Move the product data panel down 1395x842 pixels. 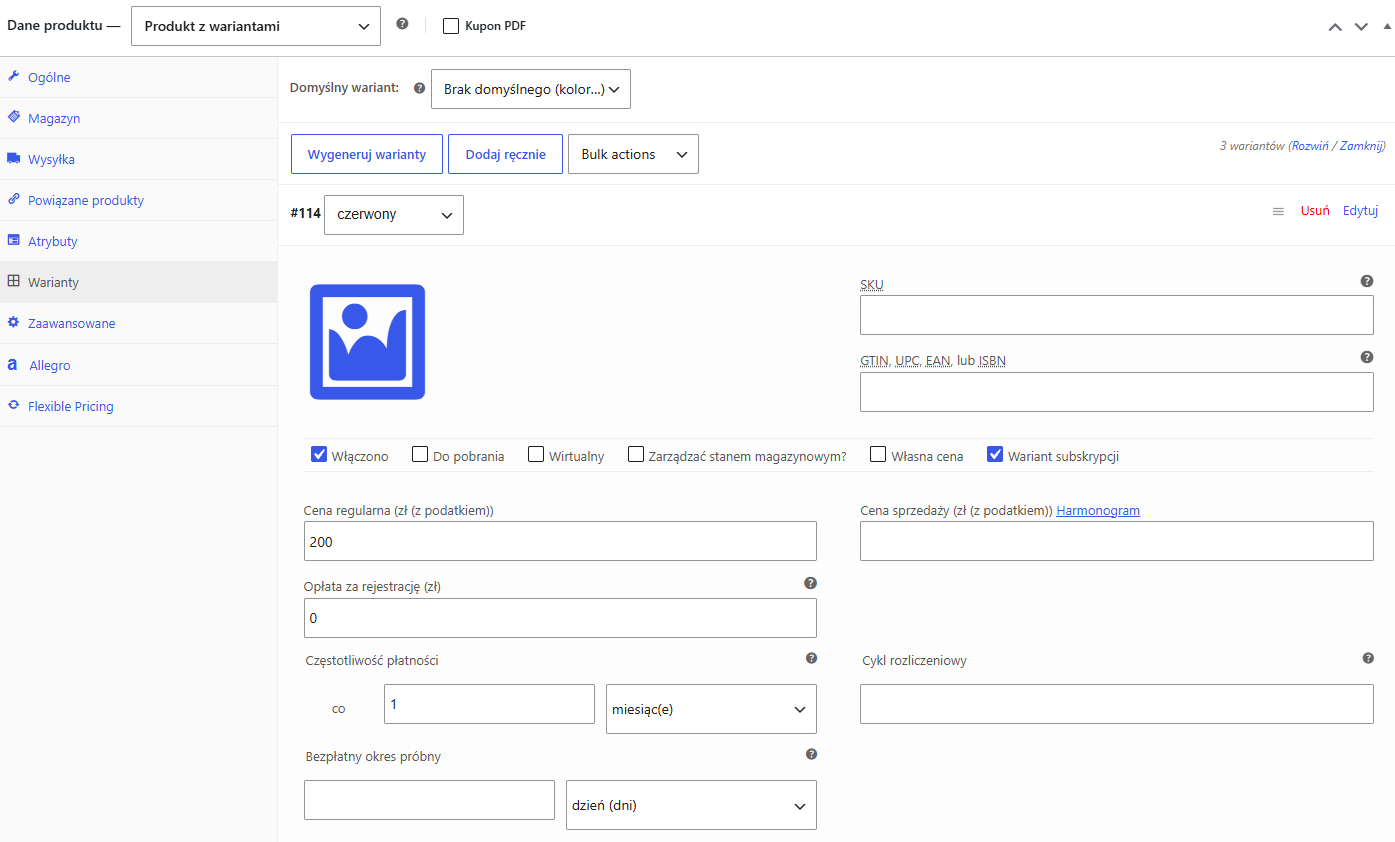tap(1361, 27)
